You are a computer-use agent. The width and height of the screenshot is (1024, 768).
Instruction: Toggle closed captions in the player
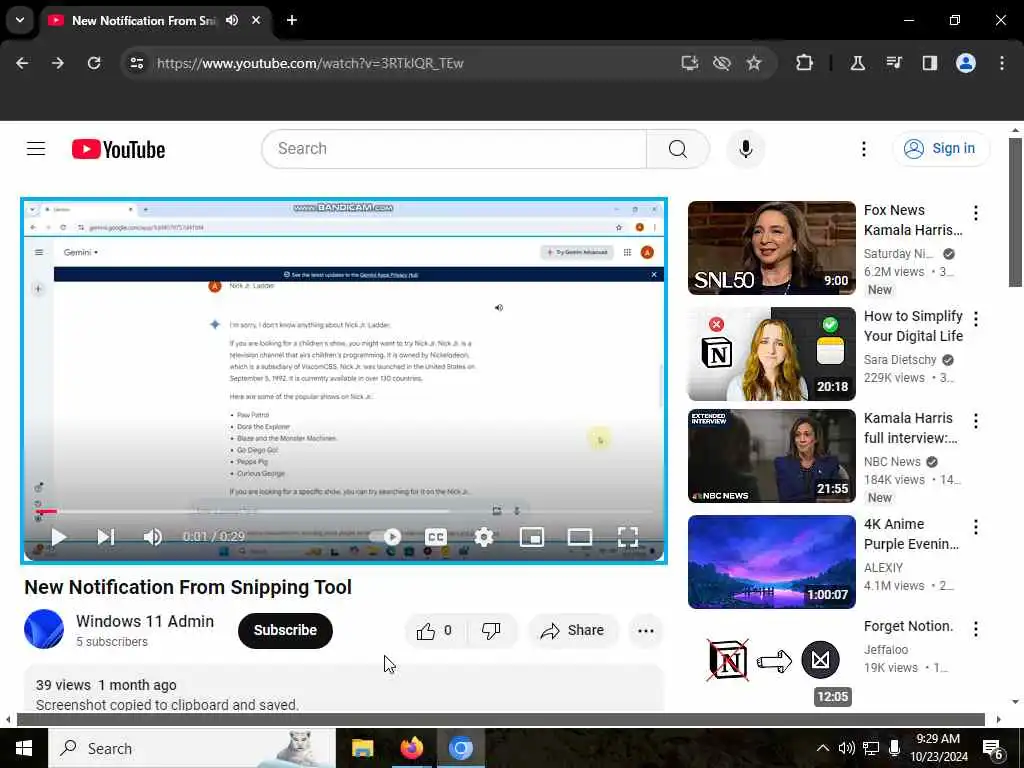click(x=436, y=537)
